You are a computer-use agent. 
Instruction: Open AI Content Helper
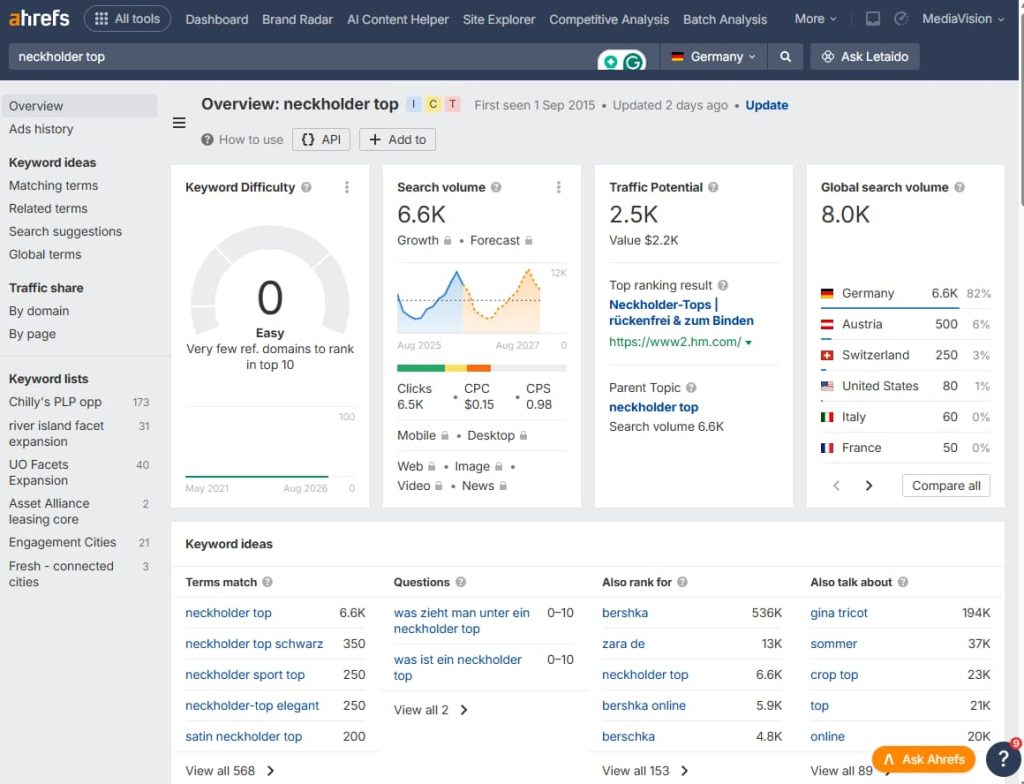point(398,20)
